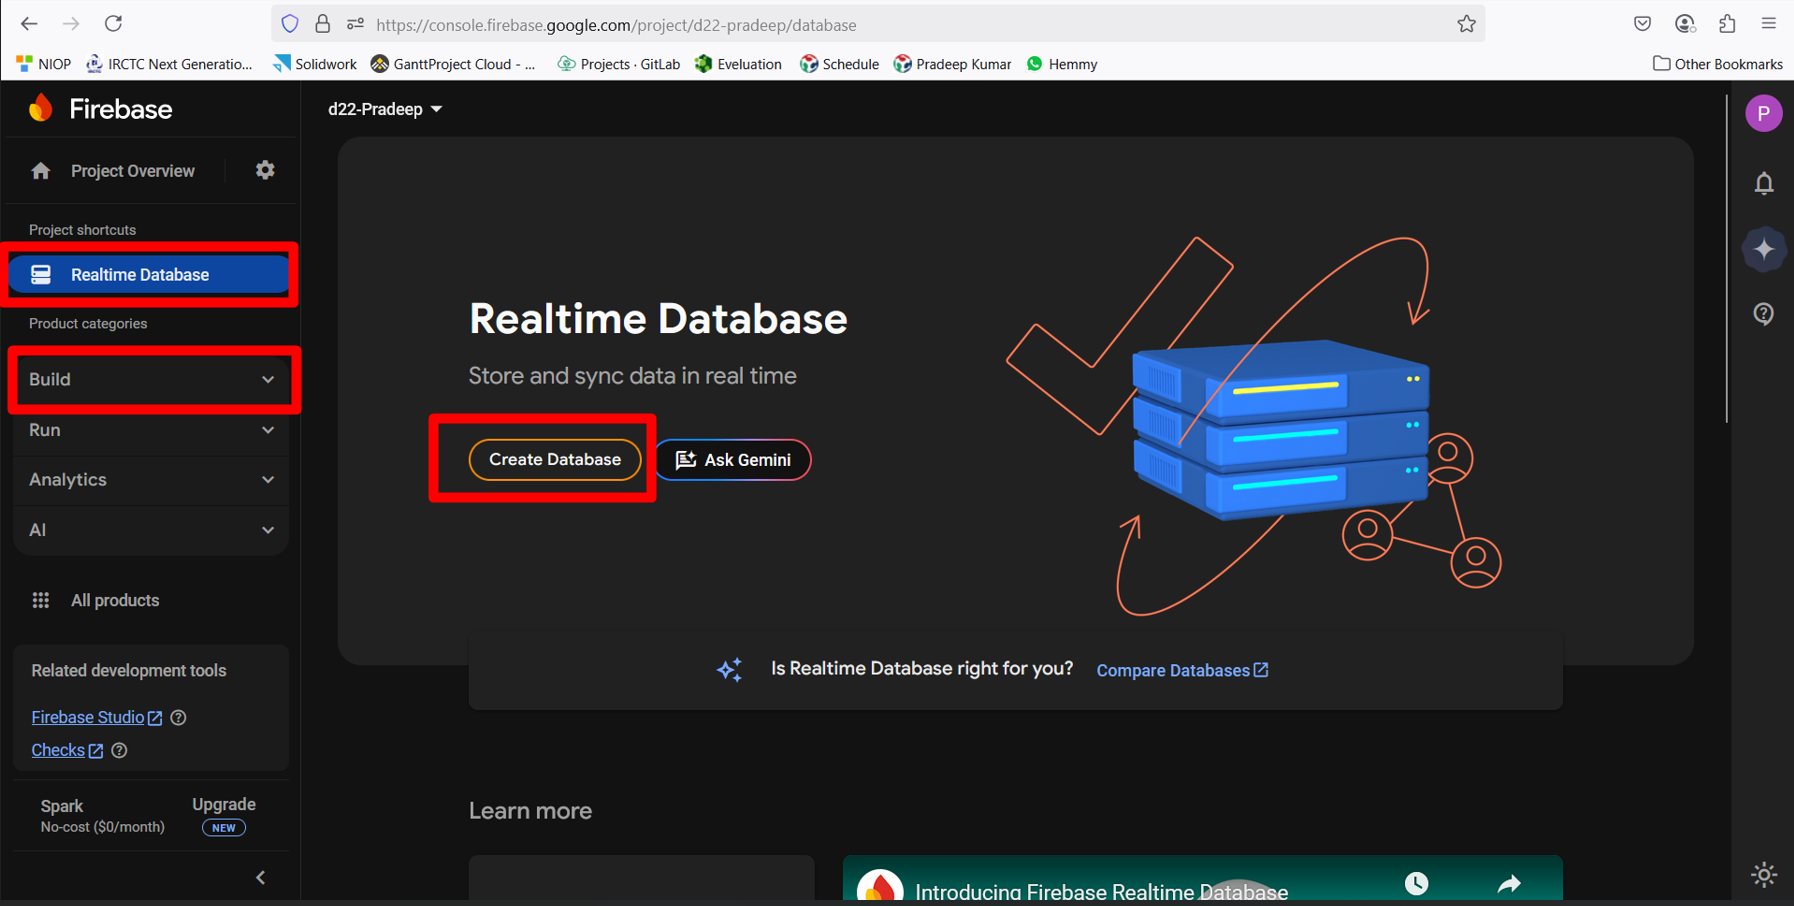Open browser account icon

1685,24
